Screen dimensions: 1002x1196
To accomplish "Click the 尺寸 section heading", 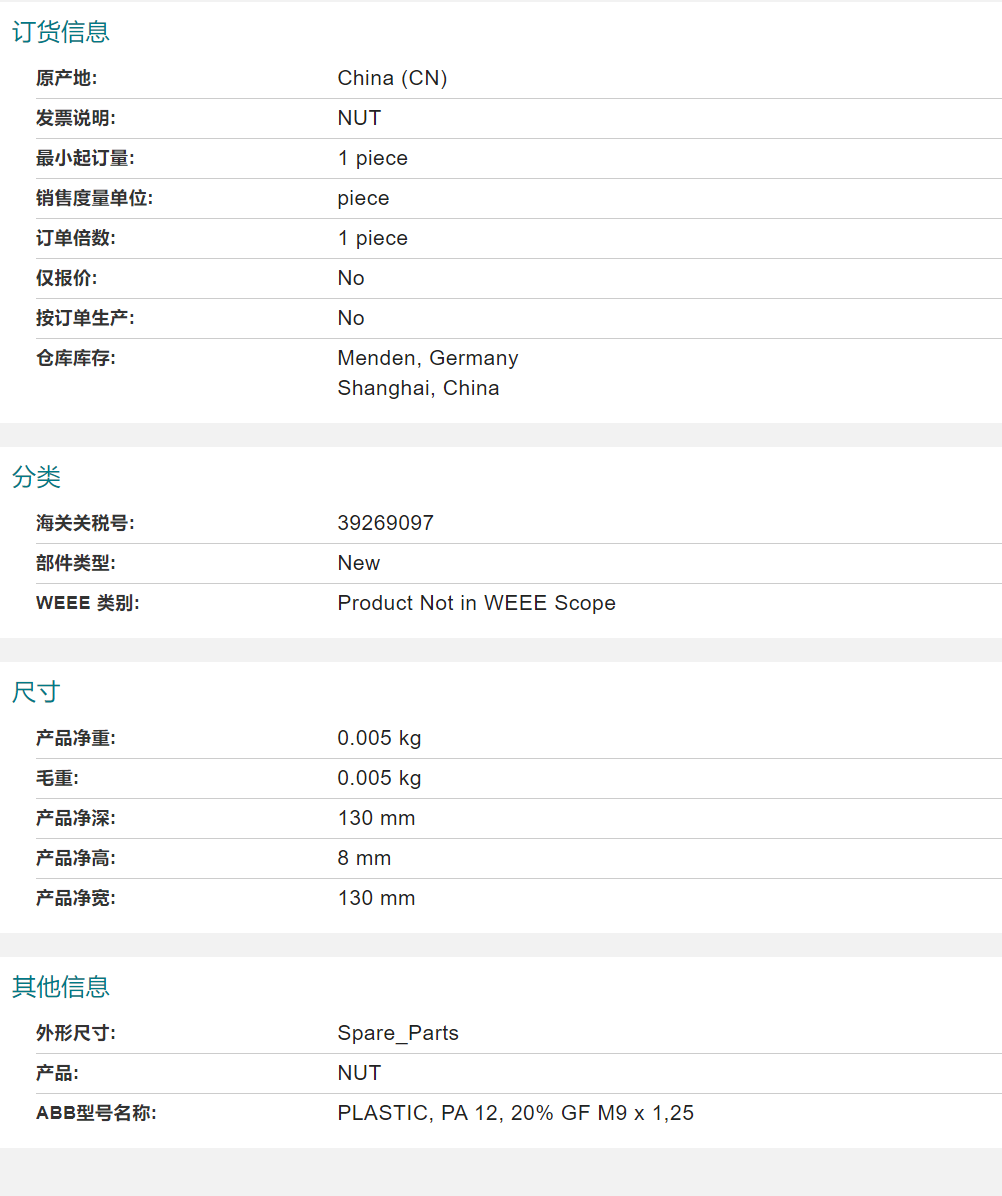I will [x=37, y=692].
